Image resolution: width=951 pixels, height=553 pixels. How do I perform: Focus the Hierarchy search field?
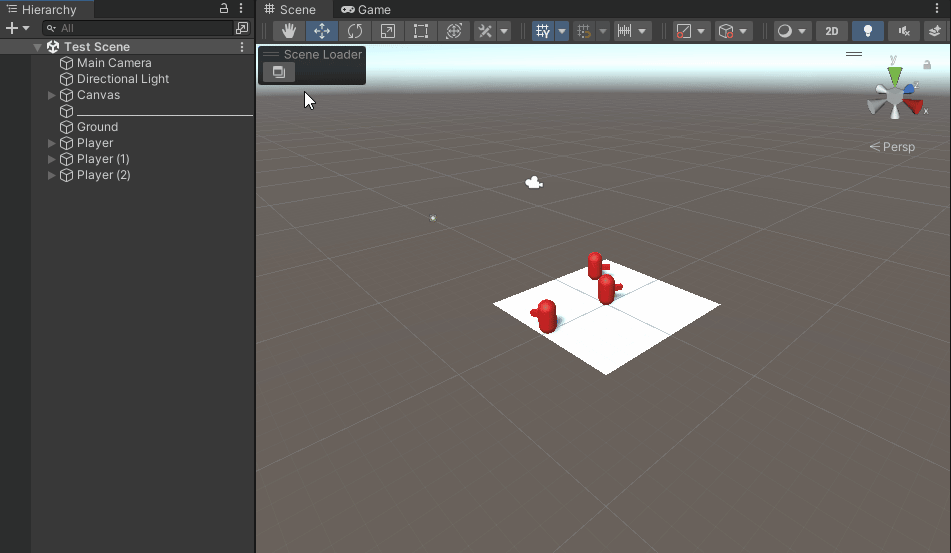point(138,28)
